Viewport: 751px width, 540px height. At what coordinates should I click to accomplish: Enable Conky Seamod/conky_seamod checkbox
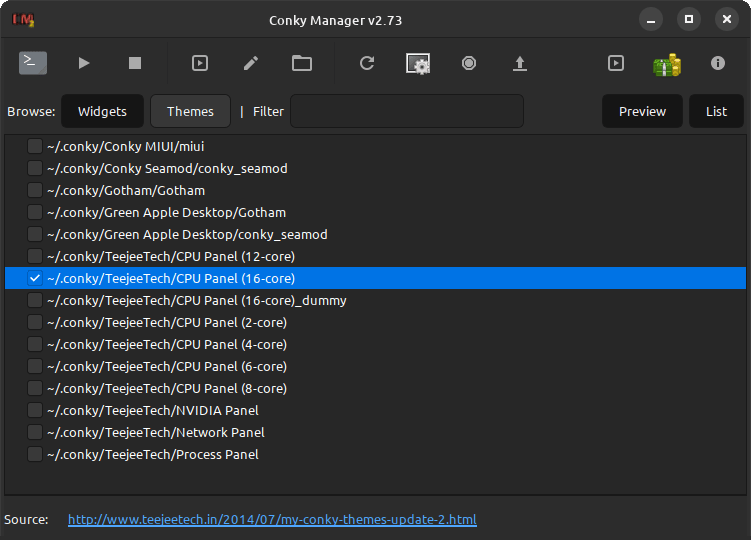[35, 168]
